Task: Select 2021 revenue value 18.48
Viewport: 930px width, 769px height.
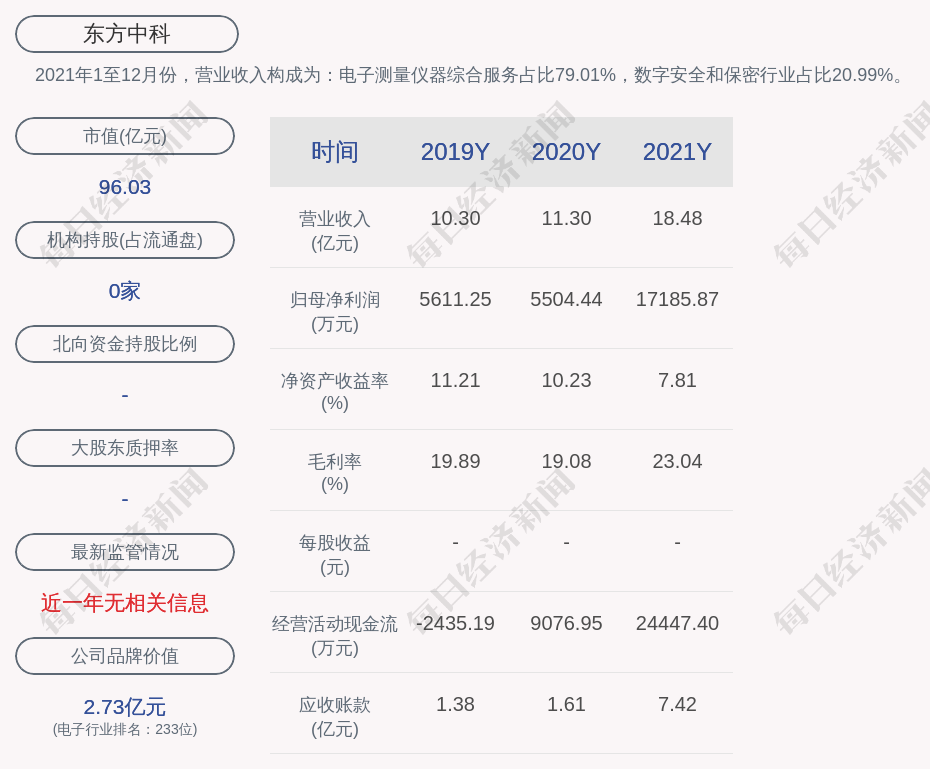Action: (x=677, y=218)
